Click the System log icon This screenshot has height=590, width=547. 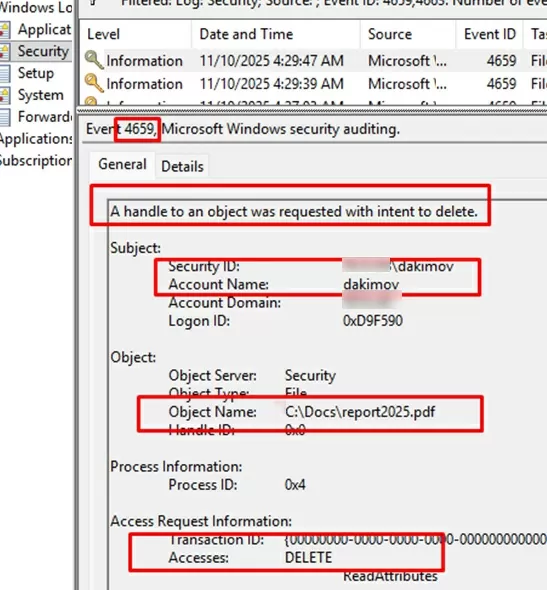point(5,95)
